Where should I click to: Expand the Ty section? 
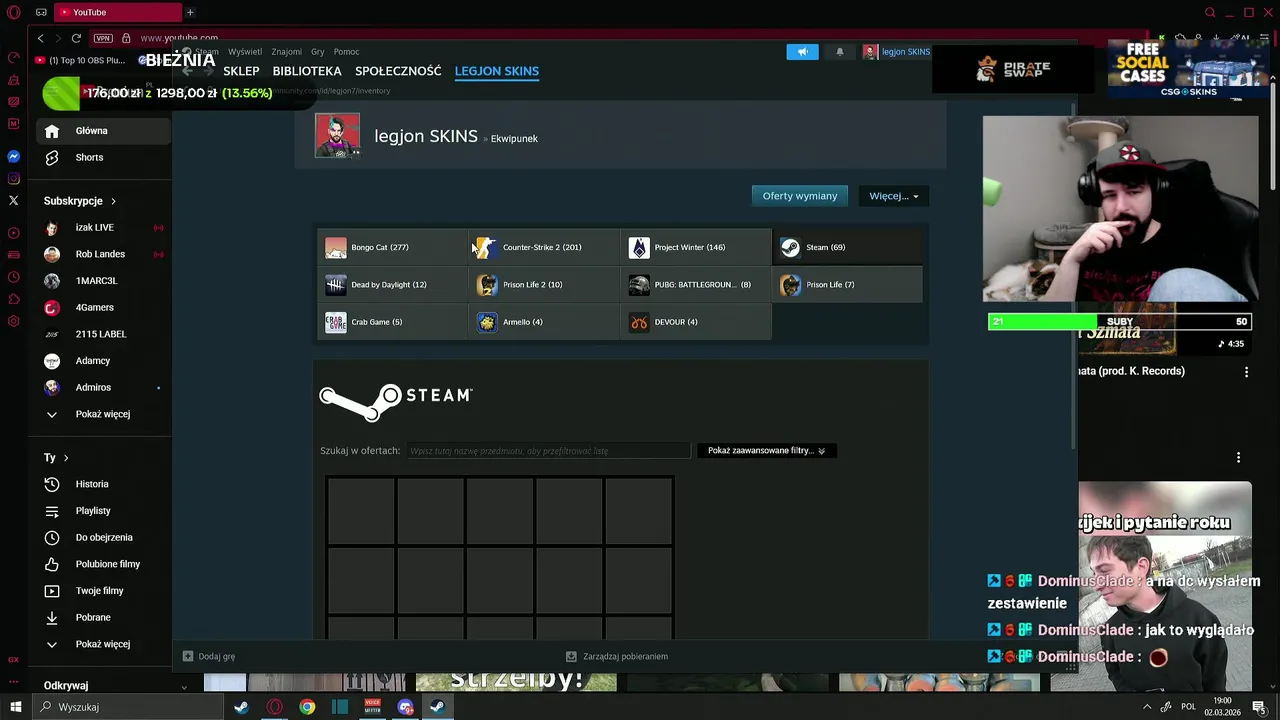click(56, 458)
